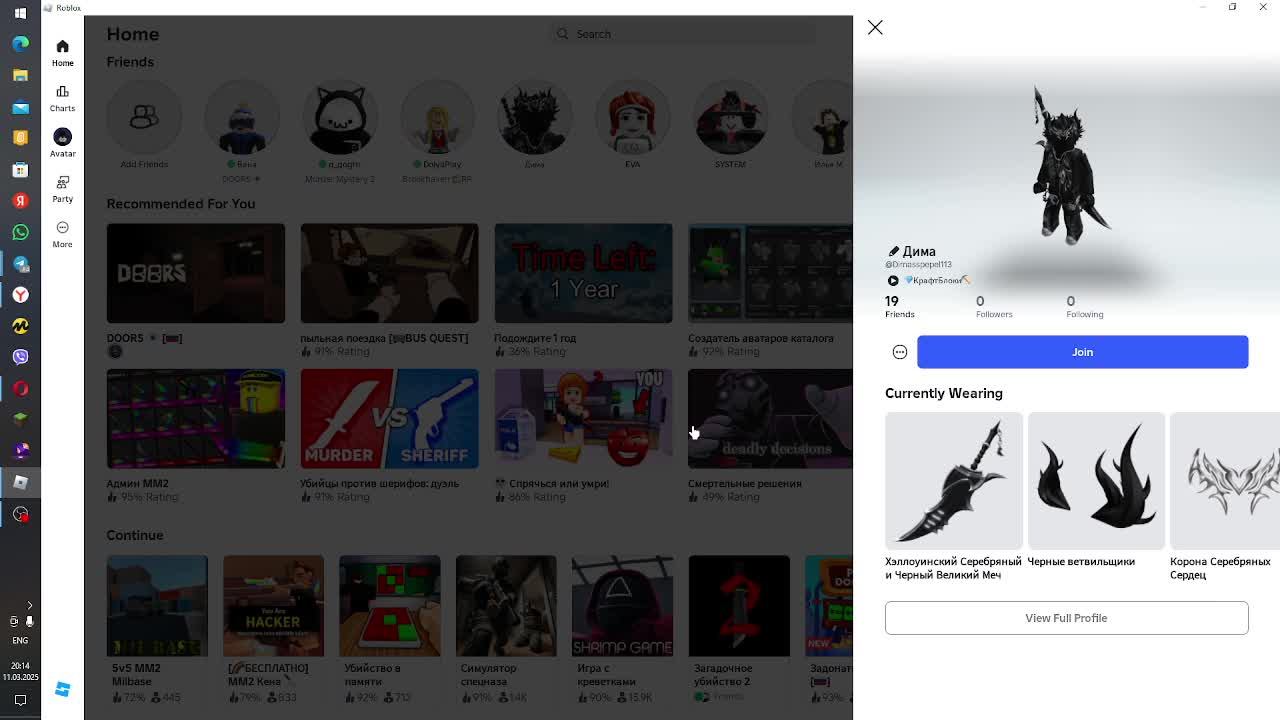Open the Черные ветвильщики item
This screenshot has height=720, width=1280.
(1096, 481)
